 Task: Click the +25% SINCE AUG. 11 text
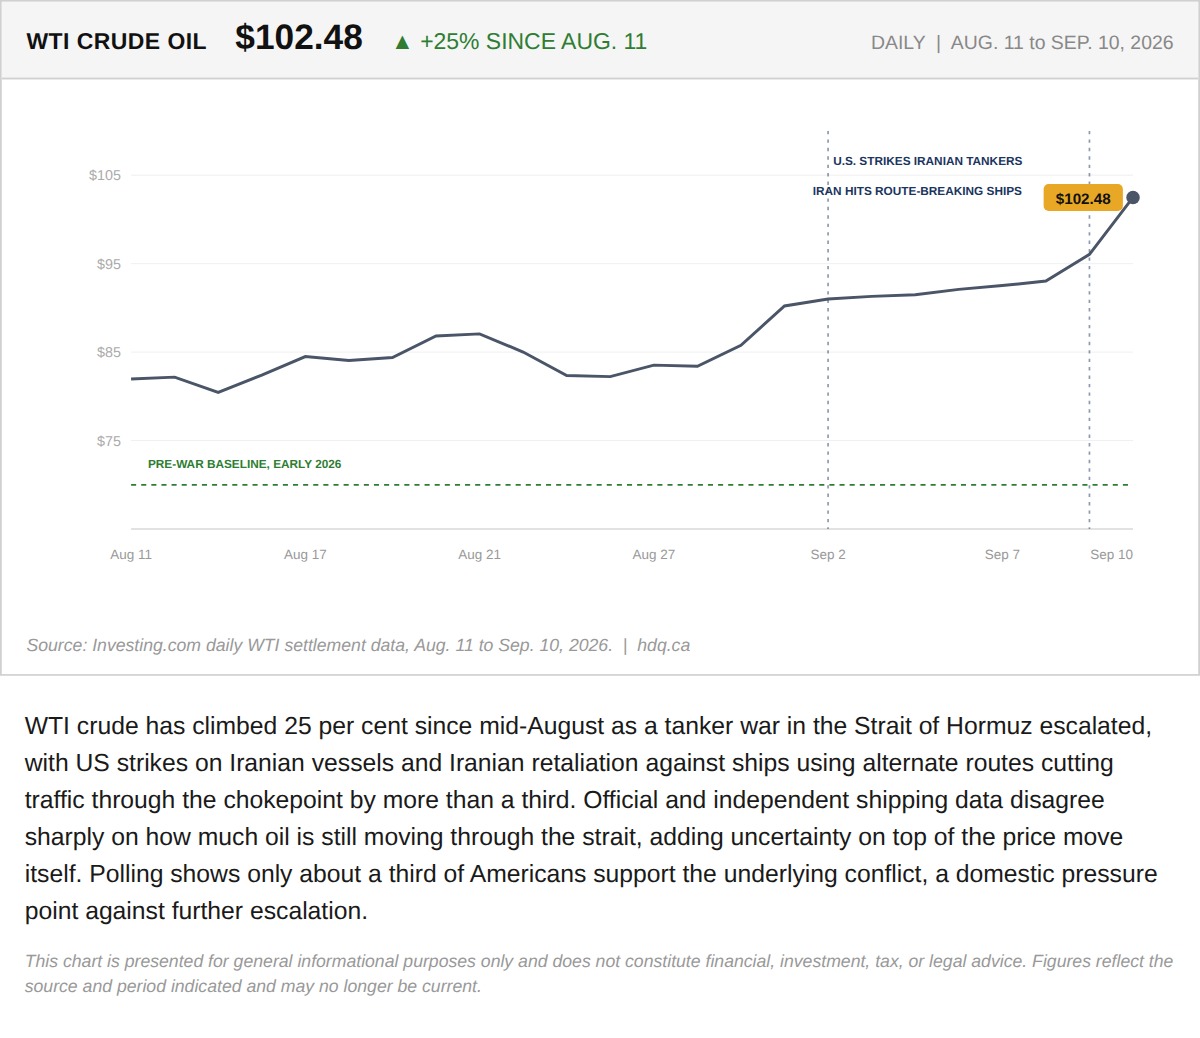point(533,42)
